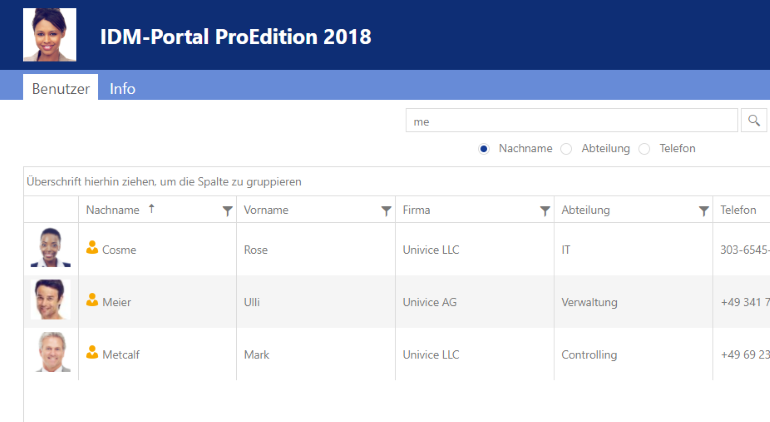Open the Nachname column filter icon
770x422 pixels.
227,211
